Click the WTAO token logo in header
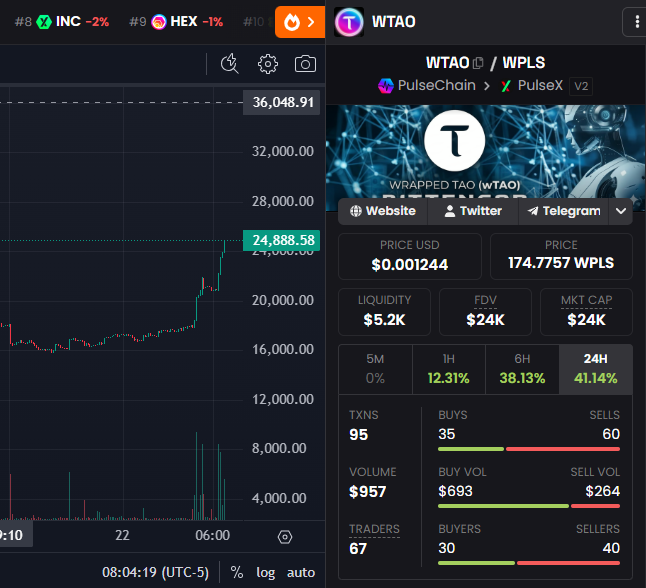This screenshot has height=588, width=646. click(349, 22)
